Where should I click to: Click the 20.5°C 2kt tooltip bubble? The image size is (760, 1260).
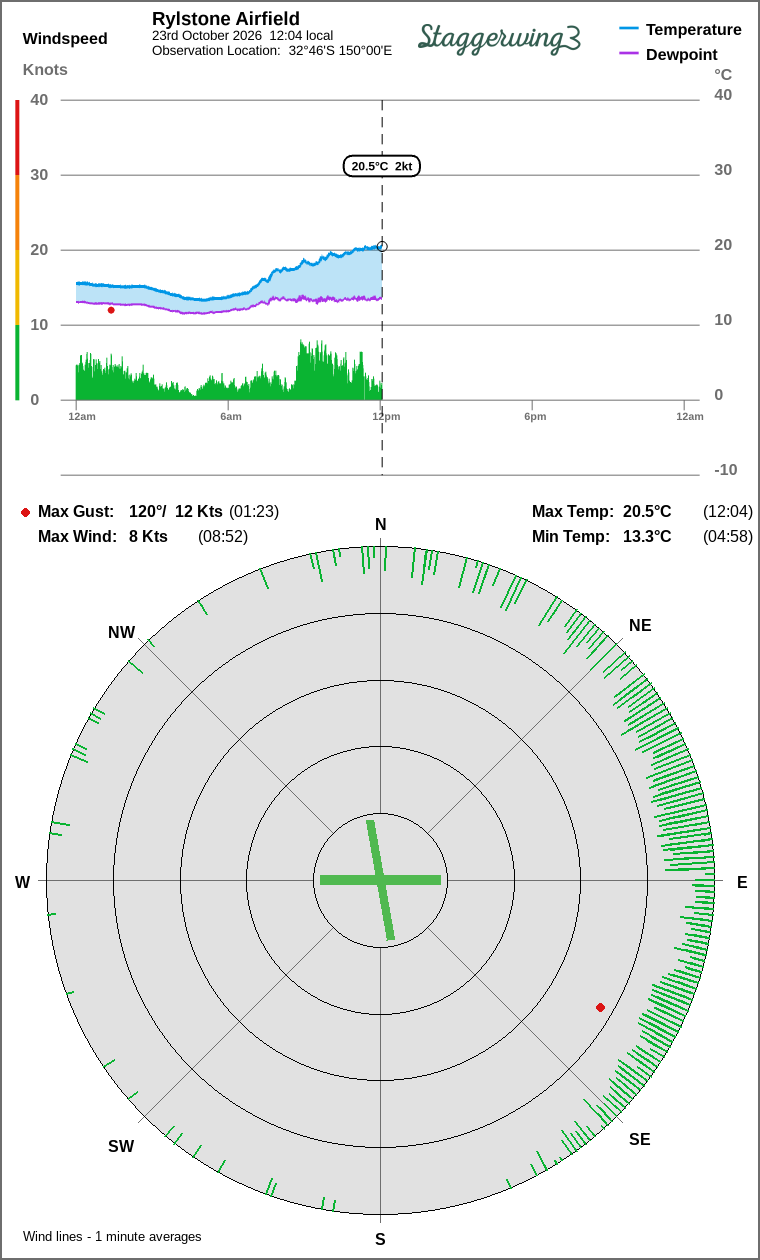click(382, 166)
